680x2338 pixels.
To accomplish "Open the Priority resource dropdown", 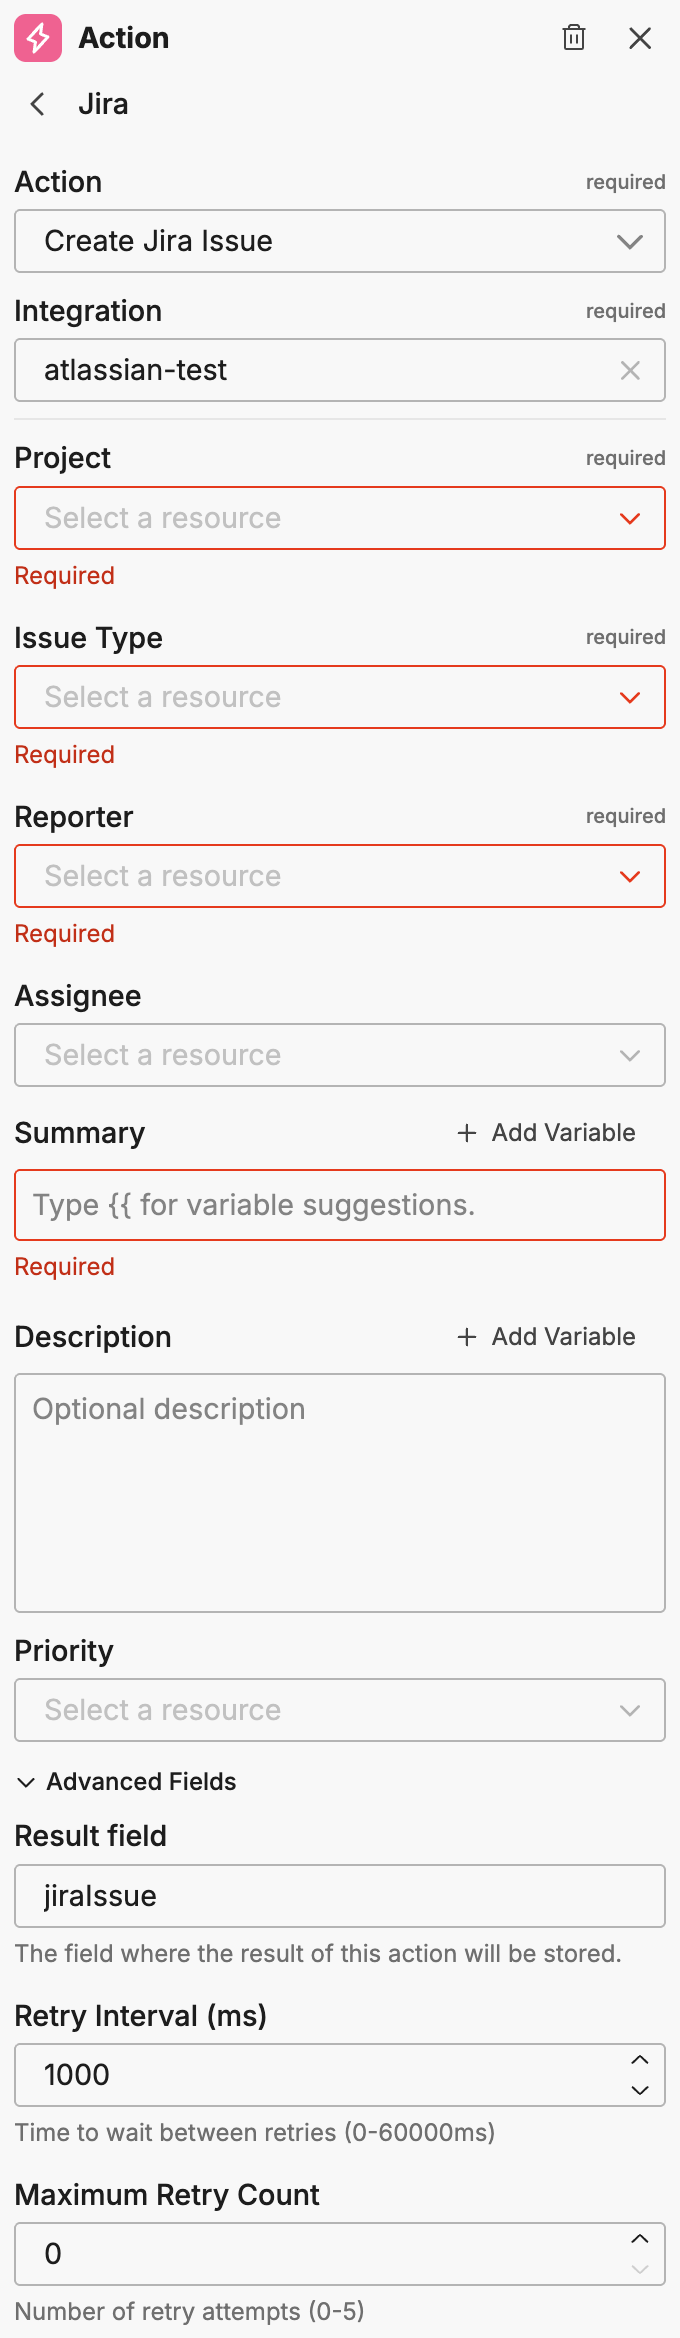I will pyautogui.click(x=340, y=1710).
